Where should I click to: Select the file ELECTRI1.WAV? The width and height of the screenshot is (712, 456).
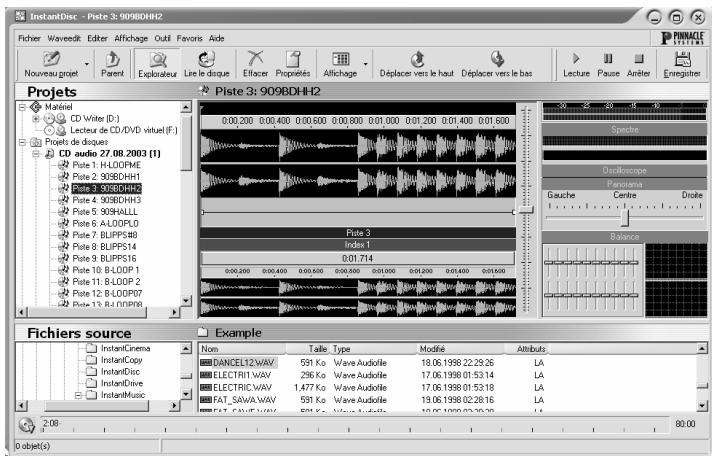pos(242,375)
